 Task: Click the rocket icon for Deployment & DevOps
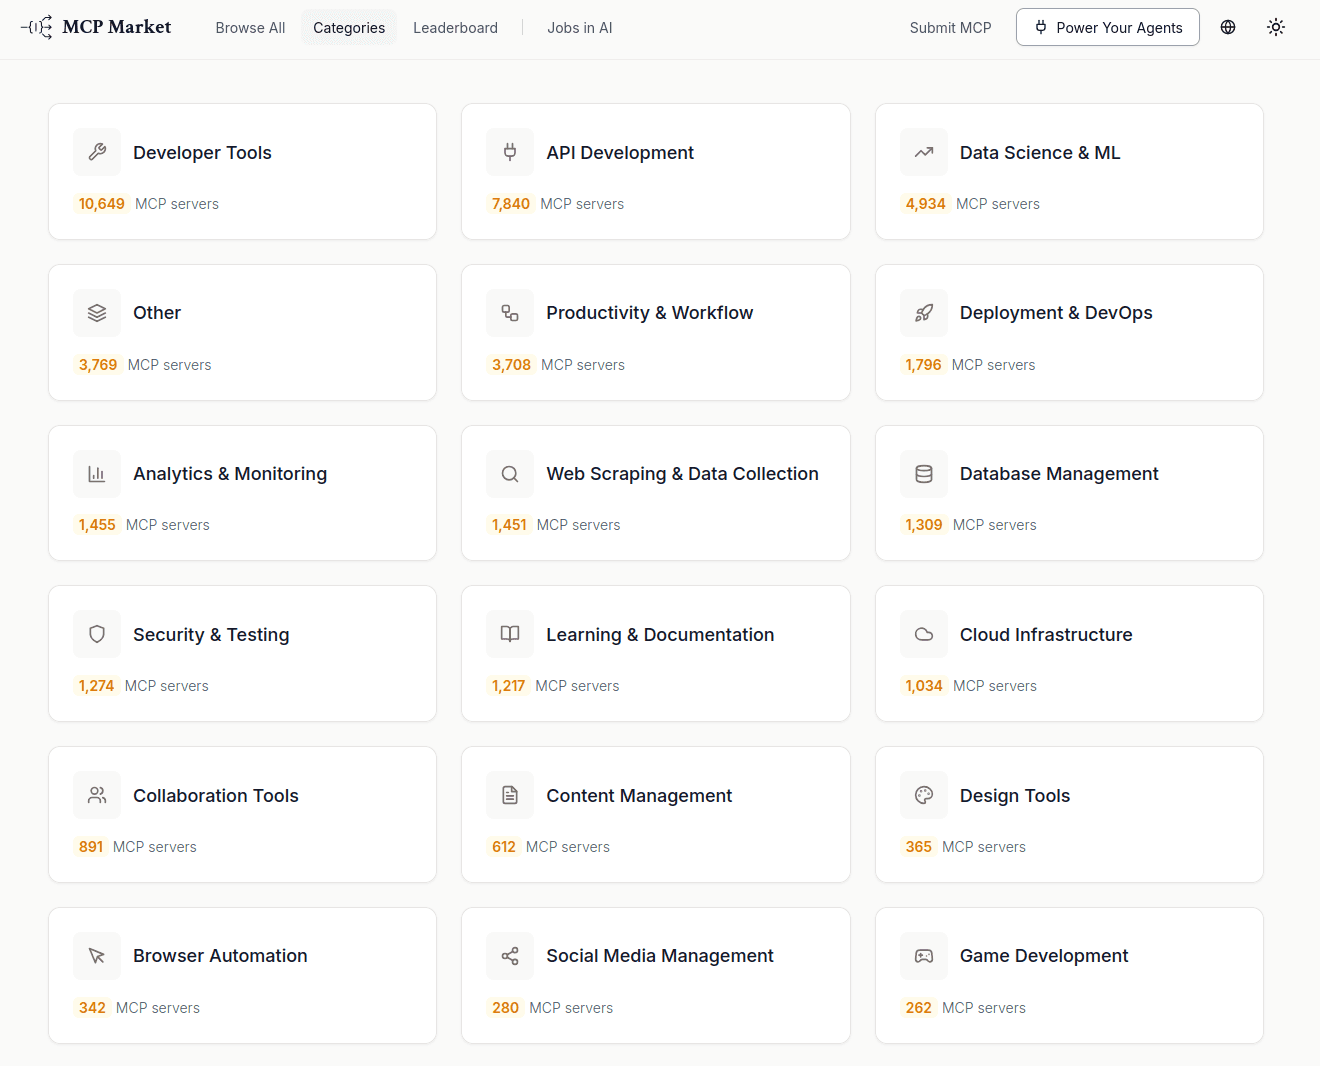click(924, 313)
